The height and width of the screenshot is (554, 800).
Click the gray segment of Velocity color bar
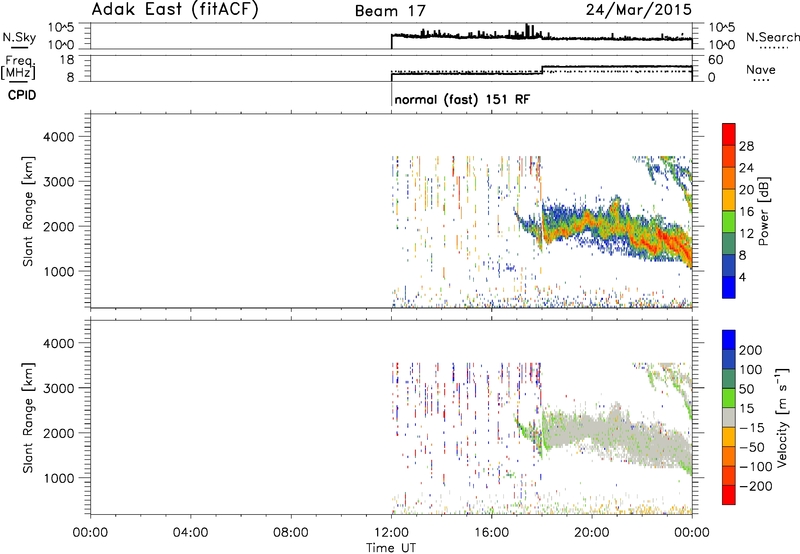pos(729,417)
